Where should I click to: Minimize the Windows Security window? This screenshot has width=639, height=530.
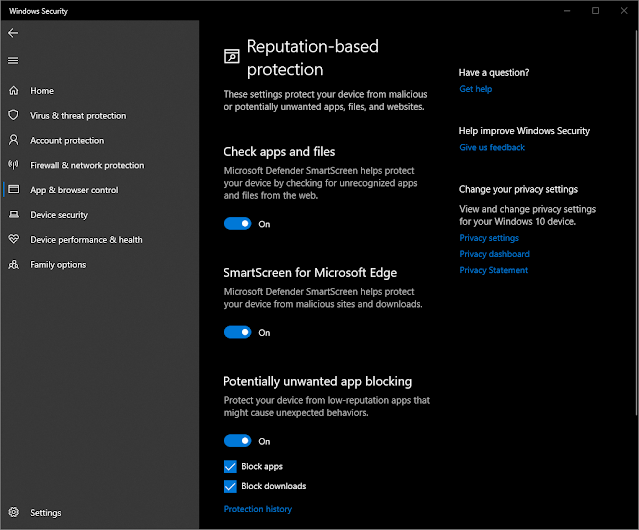click(x=567, y=11)
